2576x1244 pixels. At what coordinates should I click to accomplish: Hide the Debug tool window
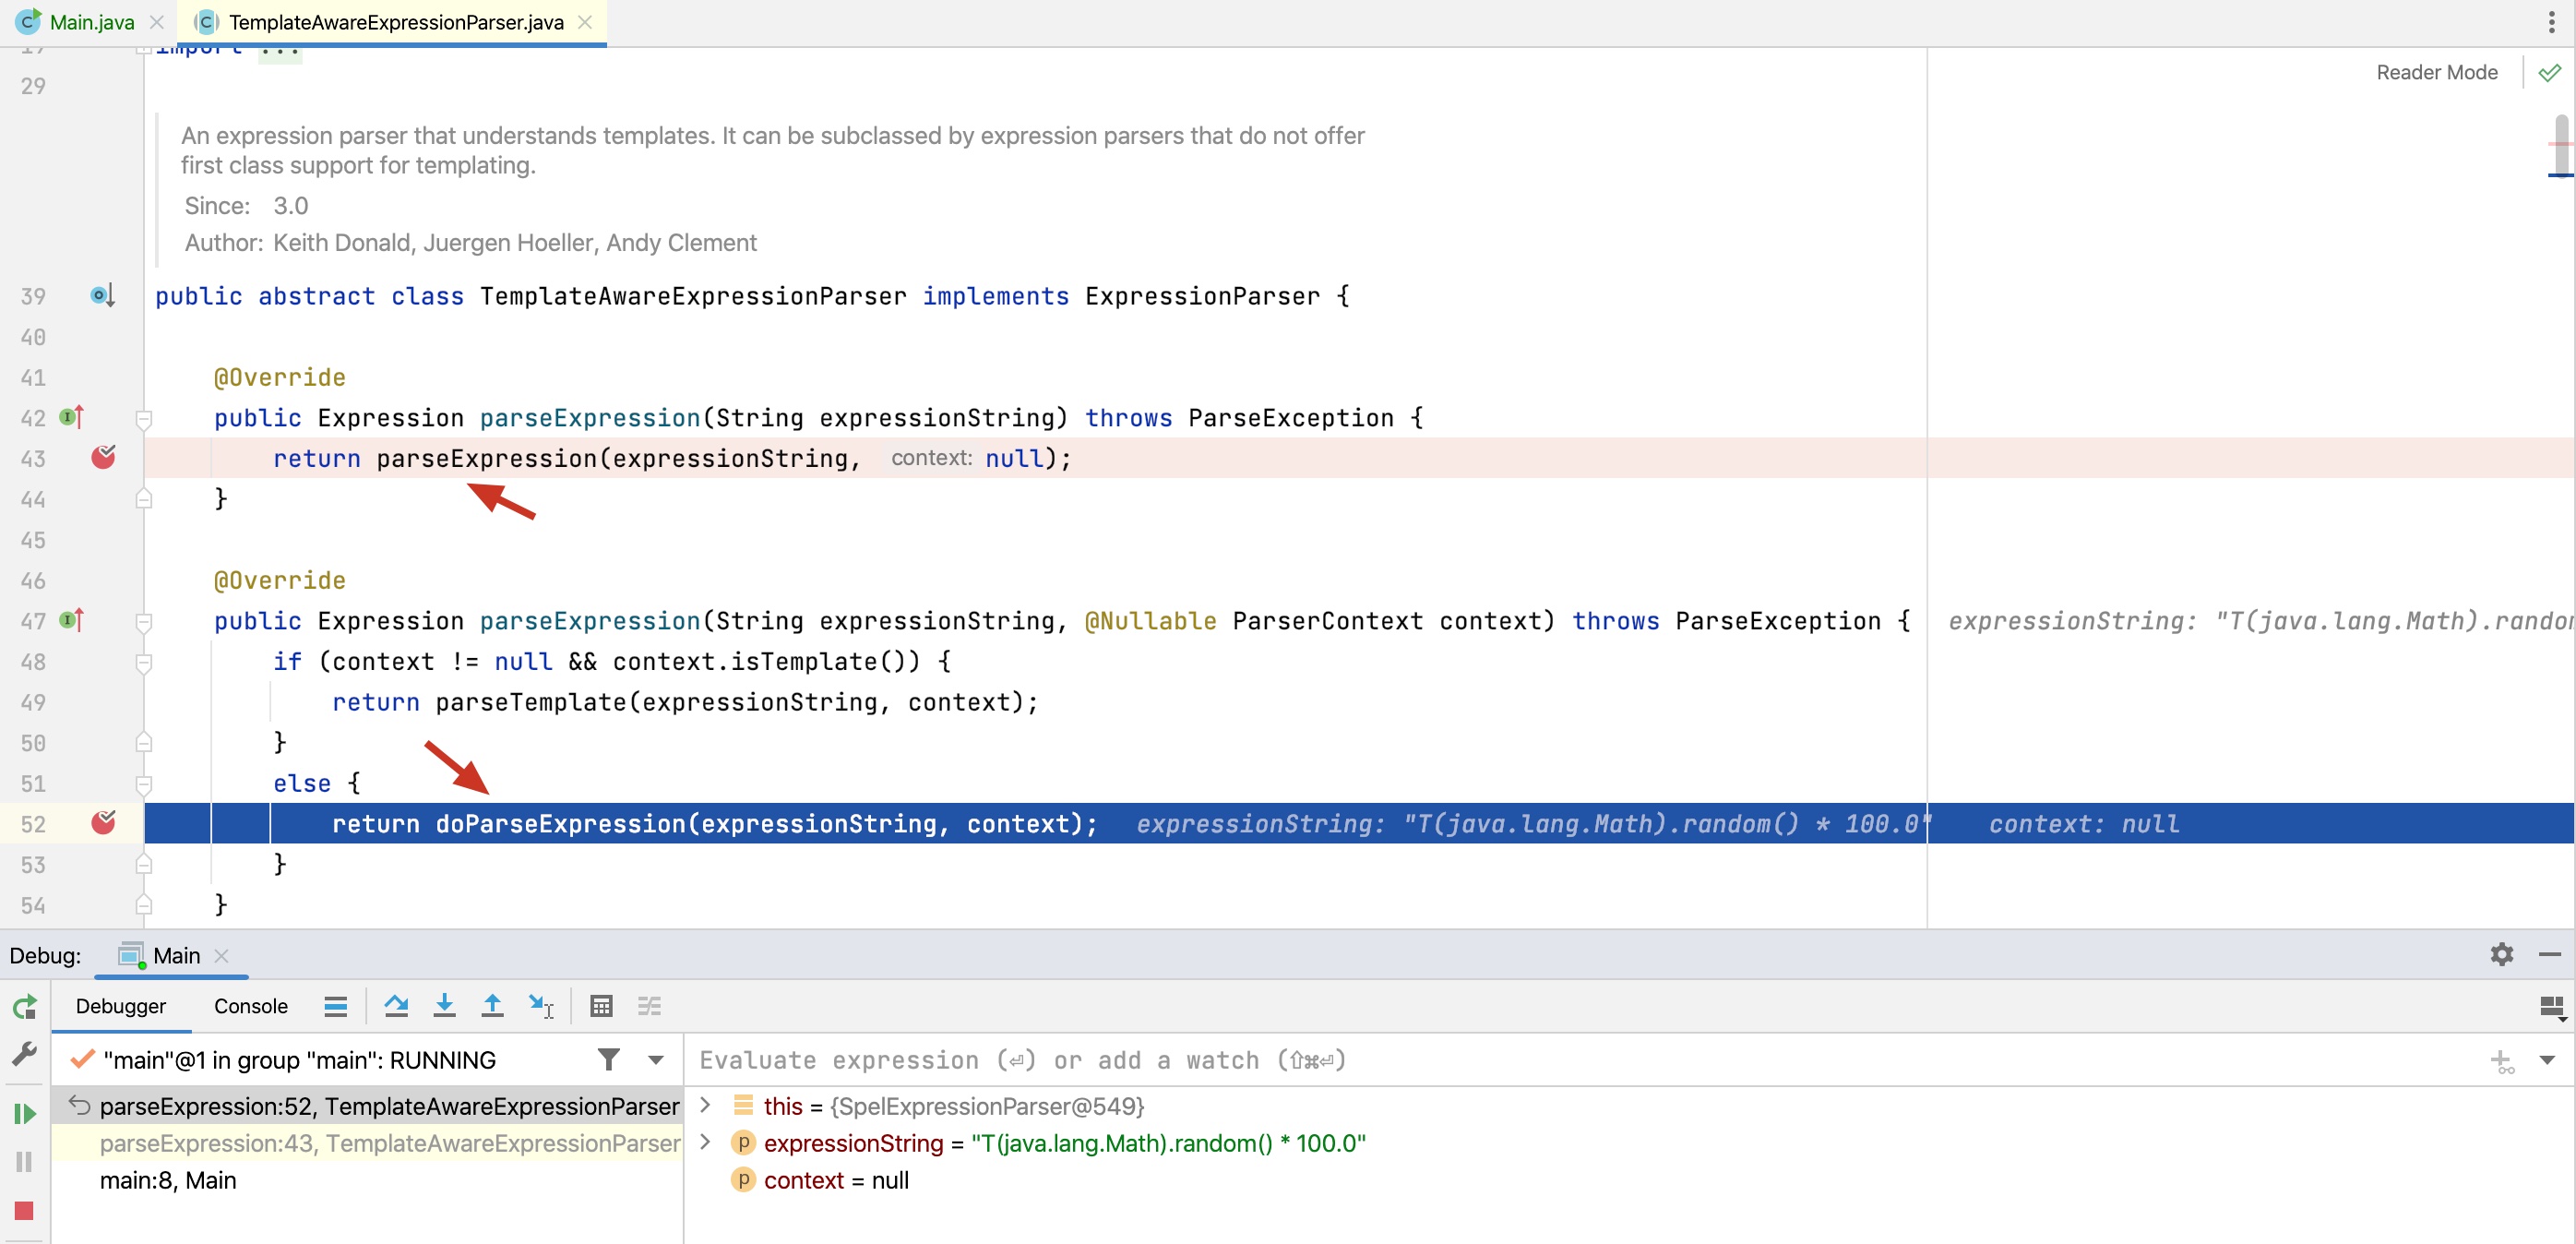click(x=2549, y=954)
